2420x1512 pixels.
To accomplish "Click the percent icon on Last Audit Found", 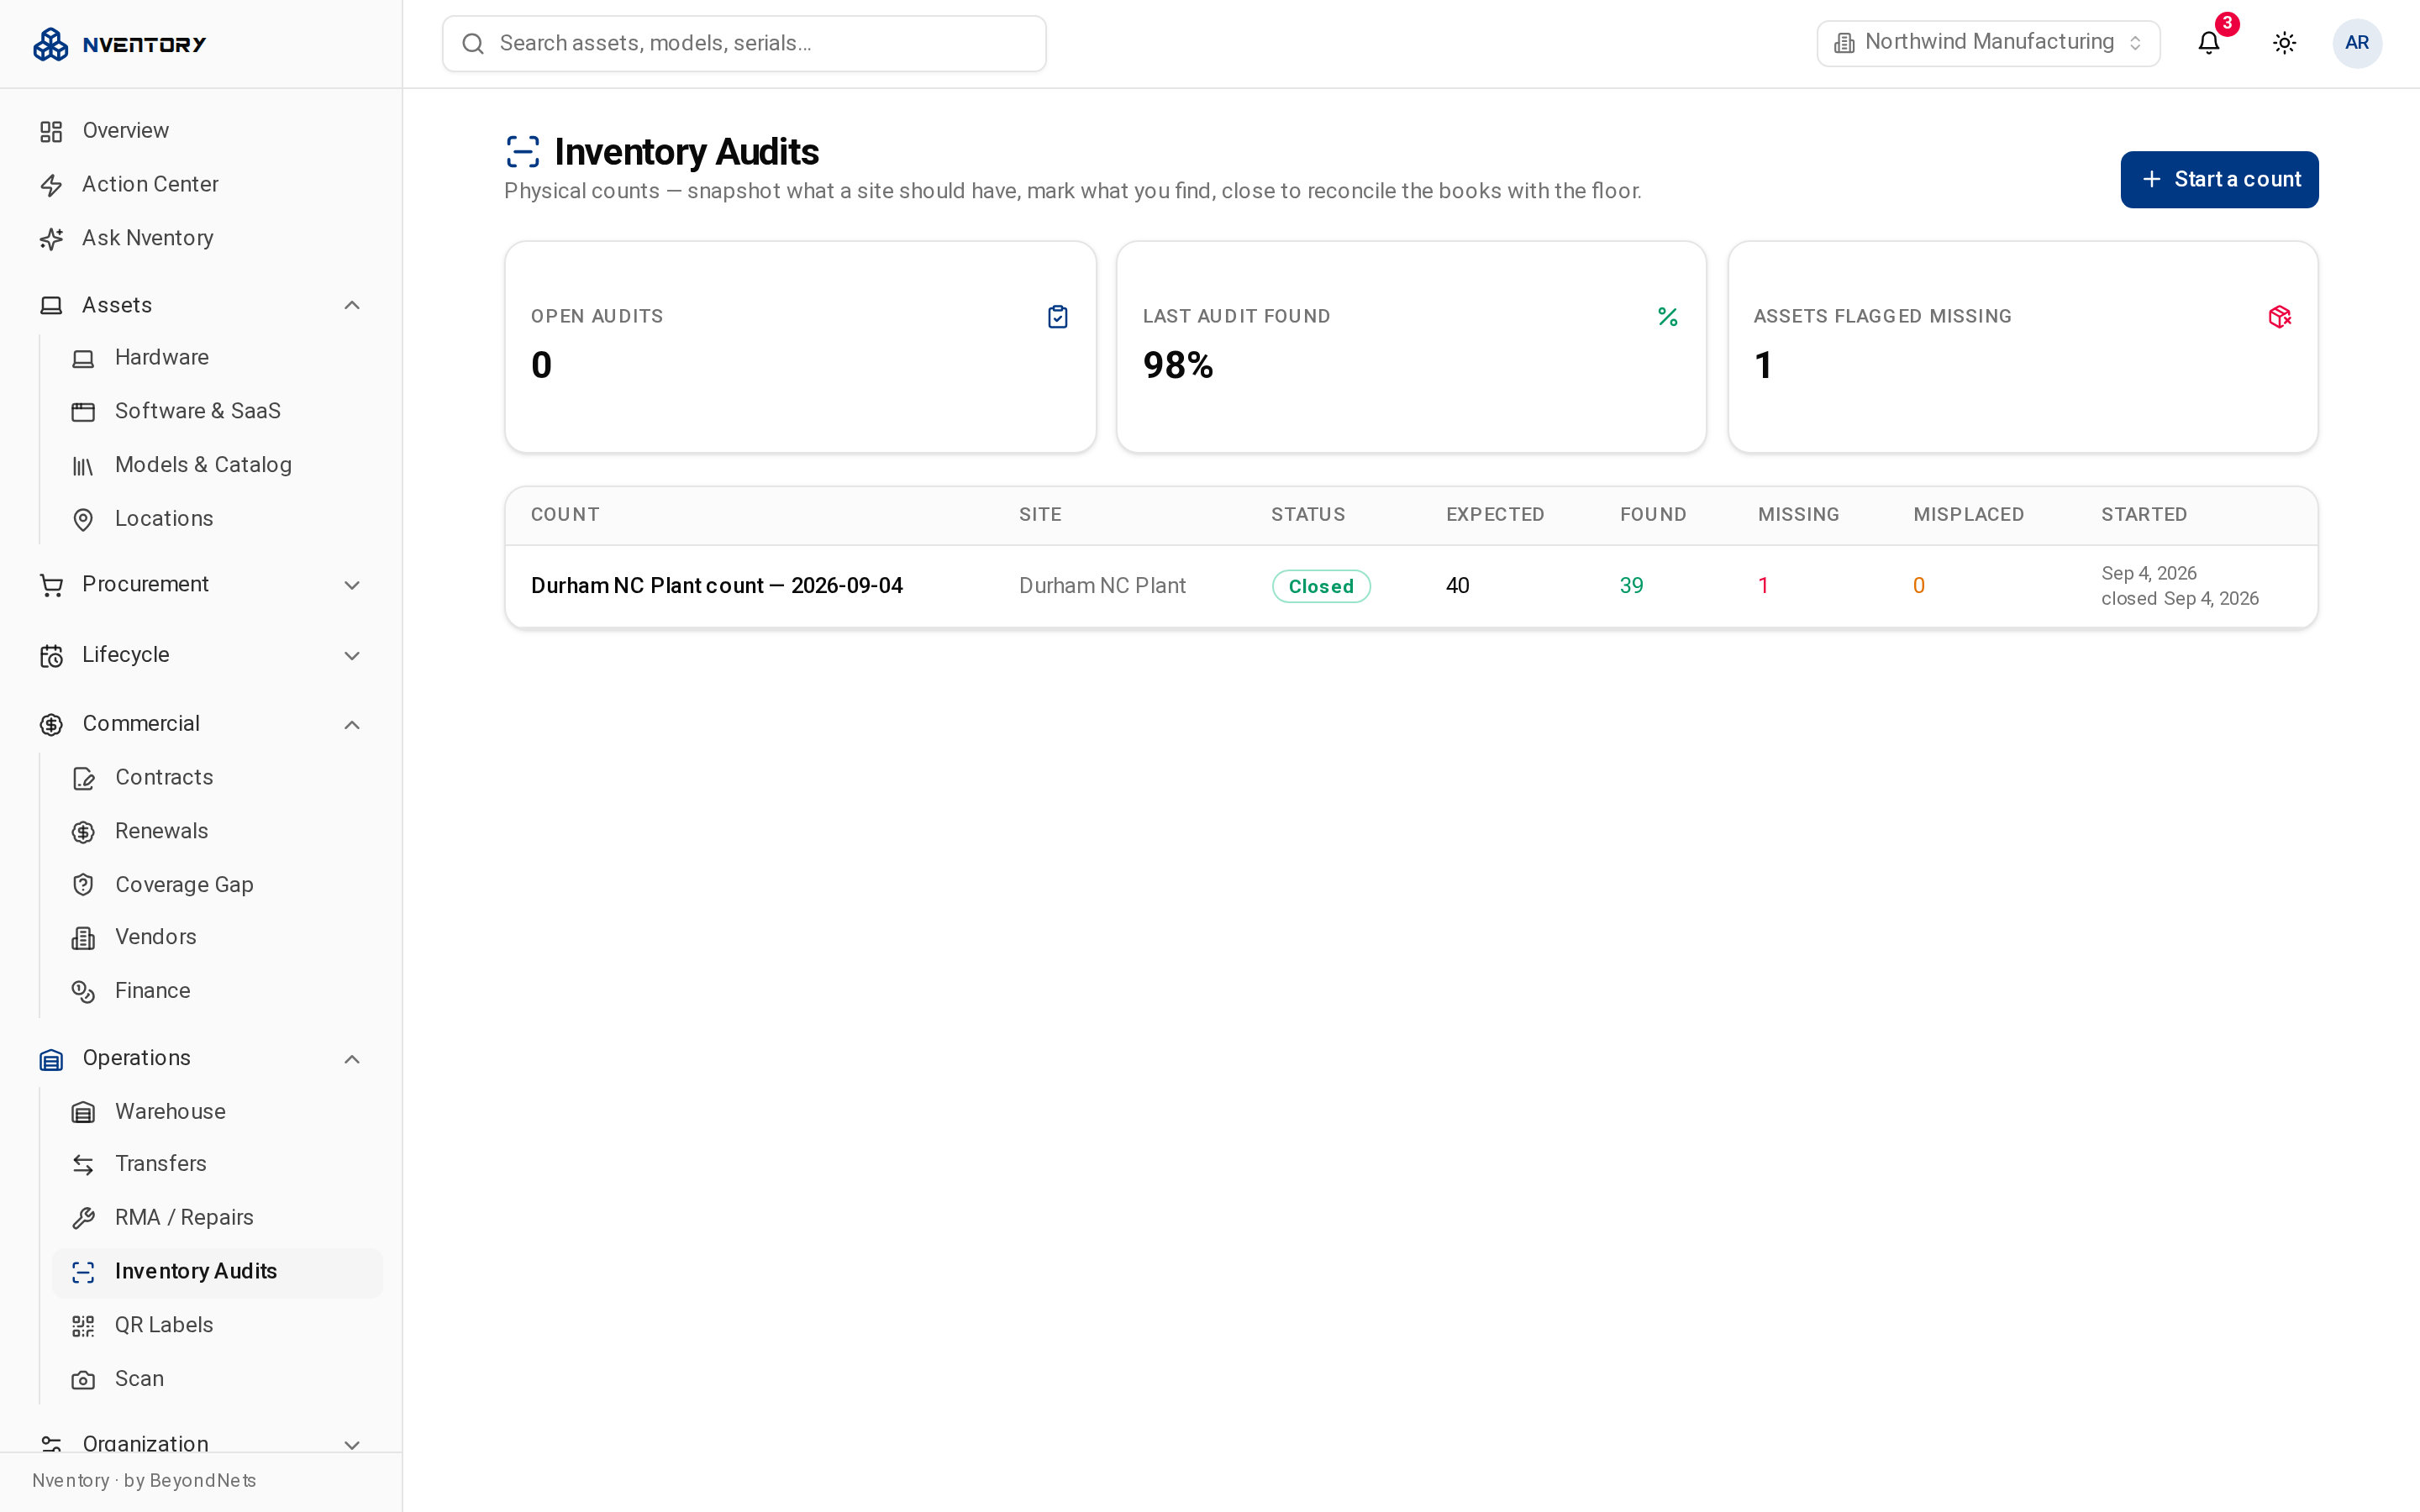I will click(x=1668, y=317).
